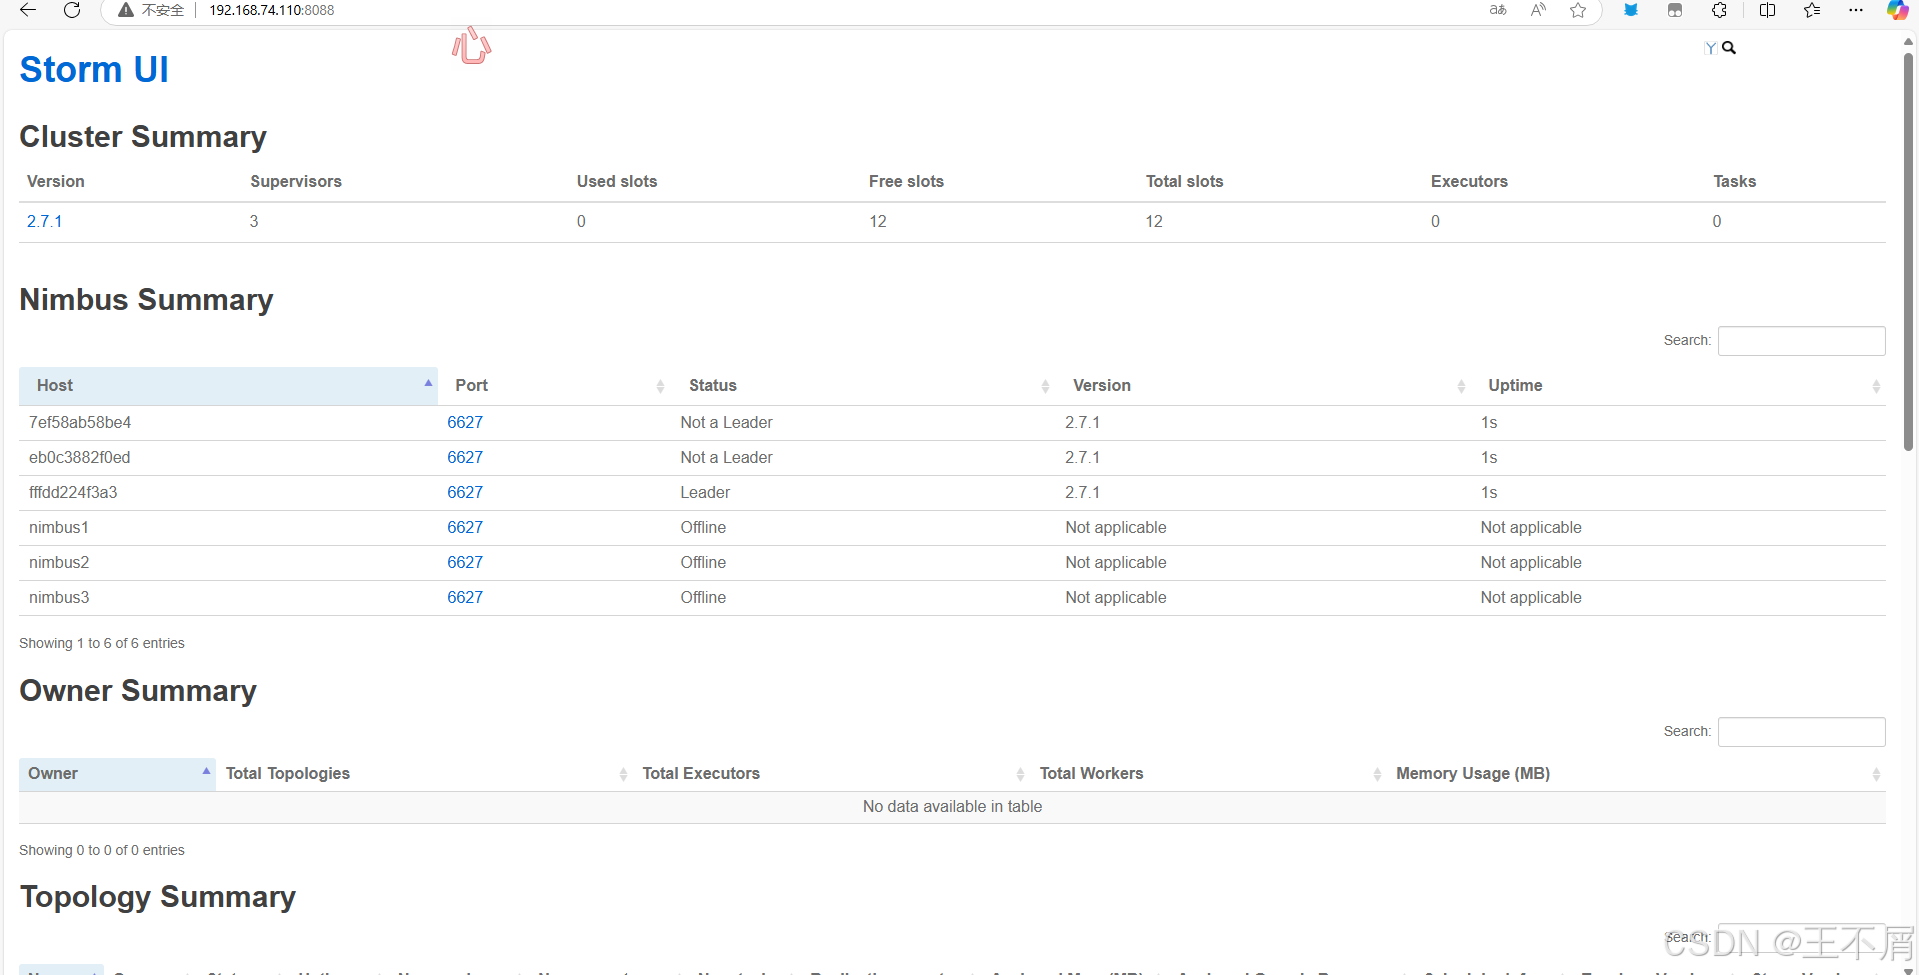Add this page to favorites star
Screen dimensions: 1919x975
click(1578, 10)
